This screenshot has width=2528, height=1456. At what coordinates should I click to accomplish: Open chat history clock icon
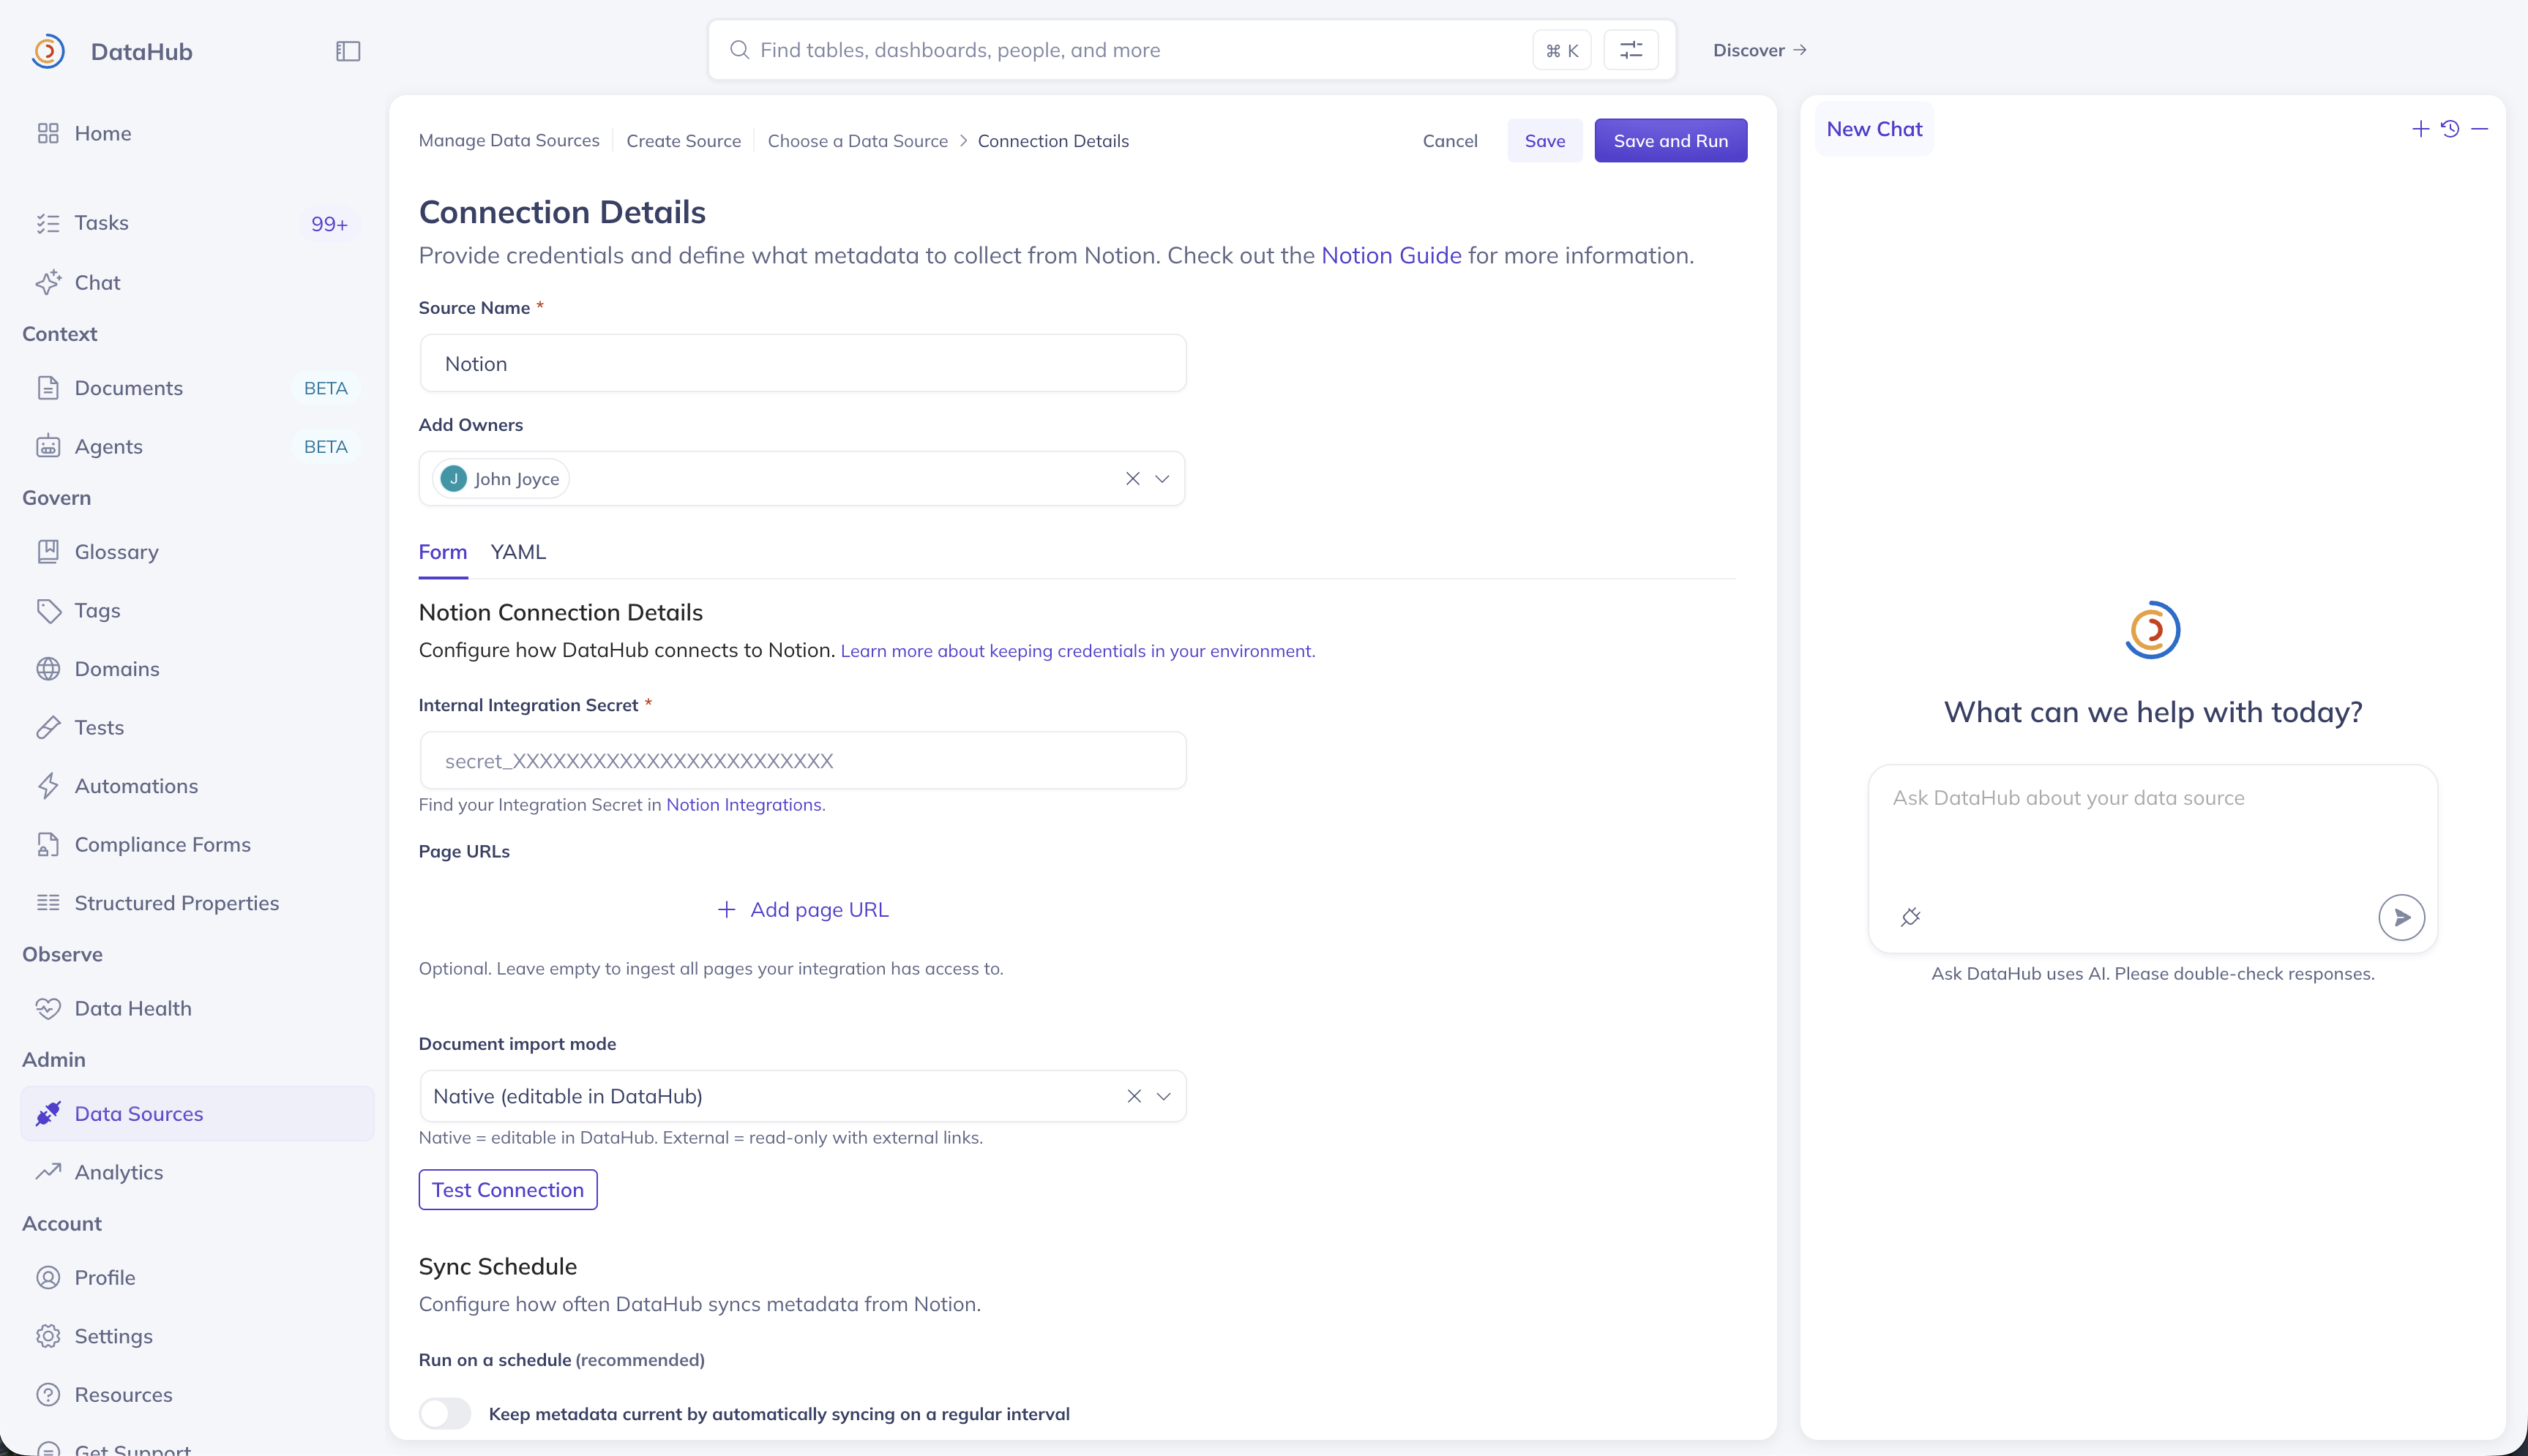tap(2450, 129)
